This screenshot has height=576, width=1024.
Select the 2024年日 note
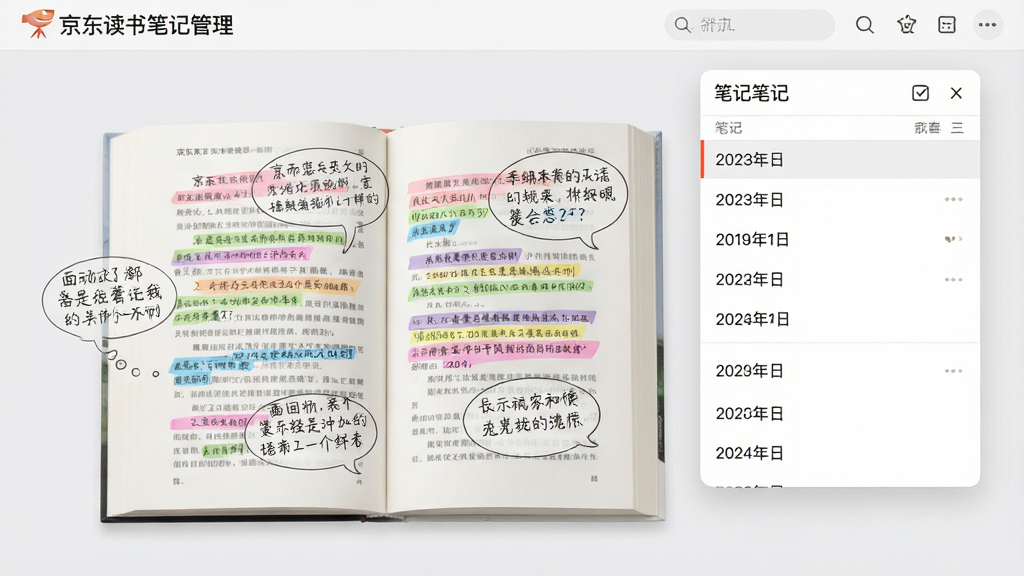coord(840,453)
